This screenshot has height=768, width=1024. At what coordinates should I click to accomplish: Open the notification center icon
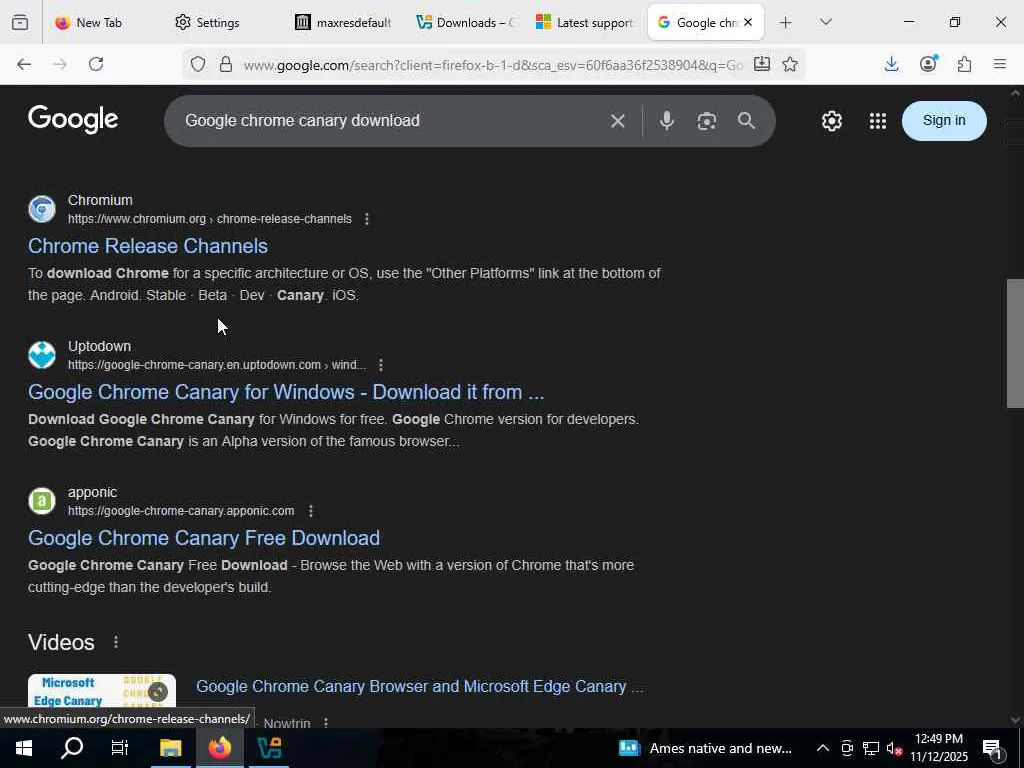click(992, 749)
